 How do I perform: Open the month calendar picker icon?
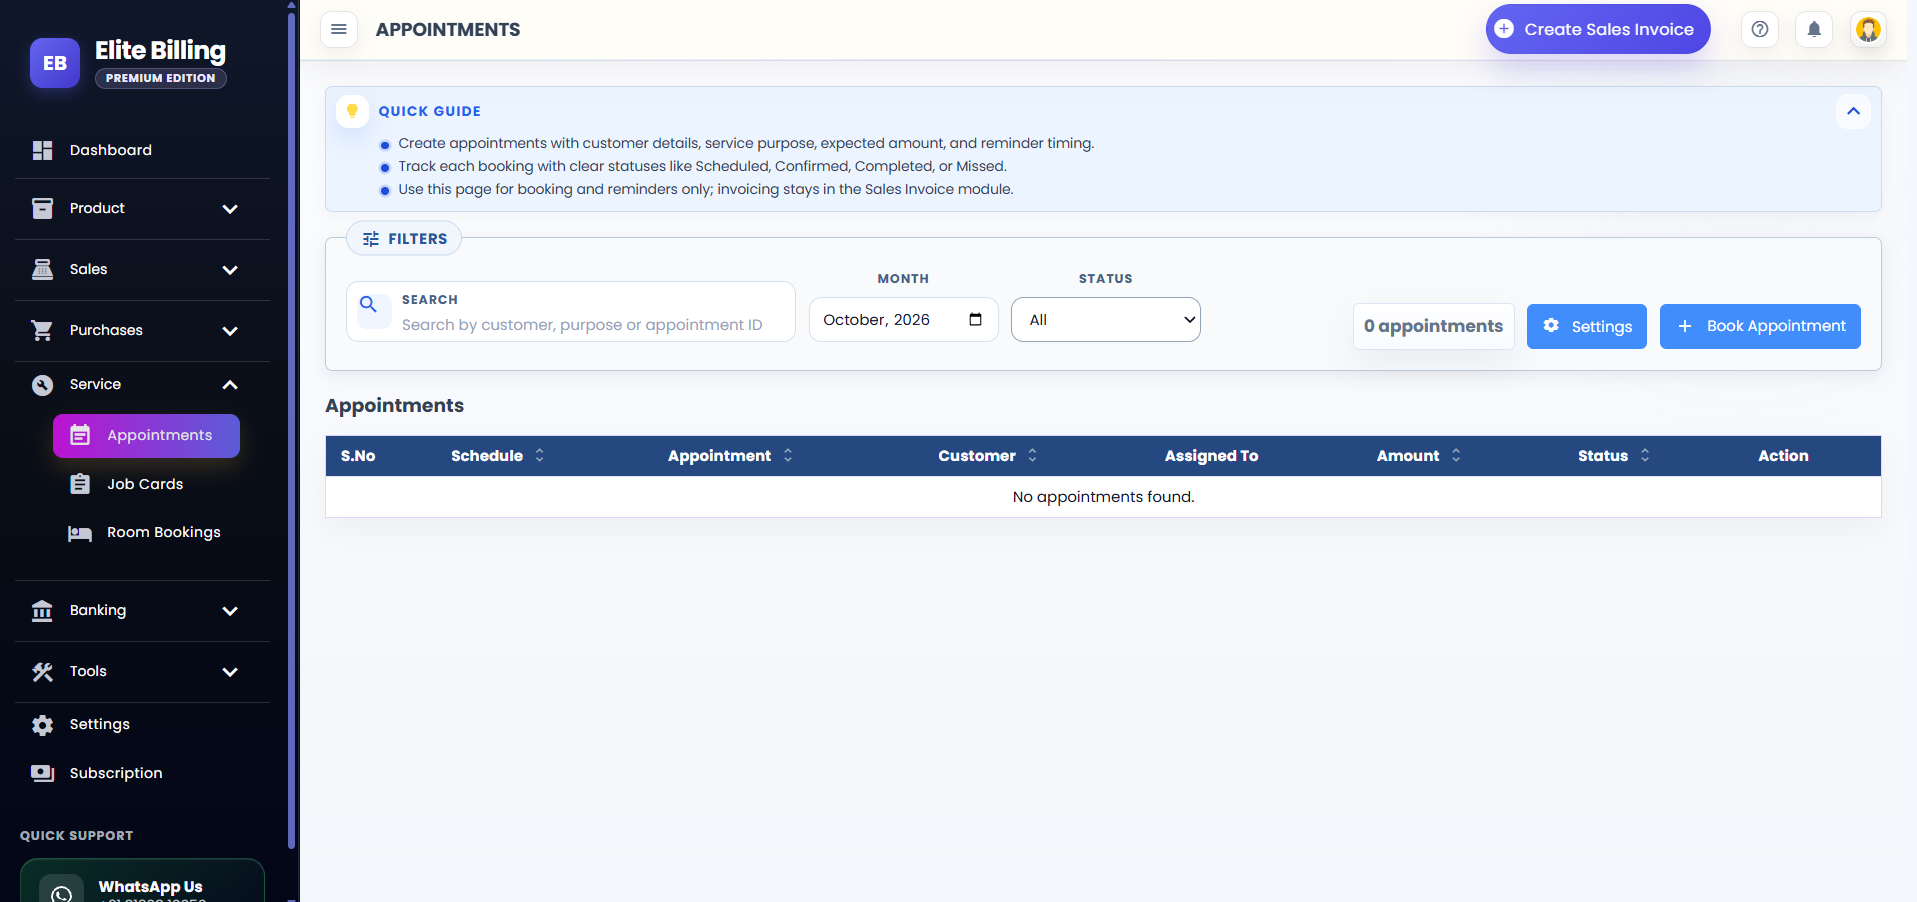pyautogui.click(x=976, y=319)
